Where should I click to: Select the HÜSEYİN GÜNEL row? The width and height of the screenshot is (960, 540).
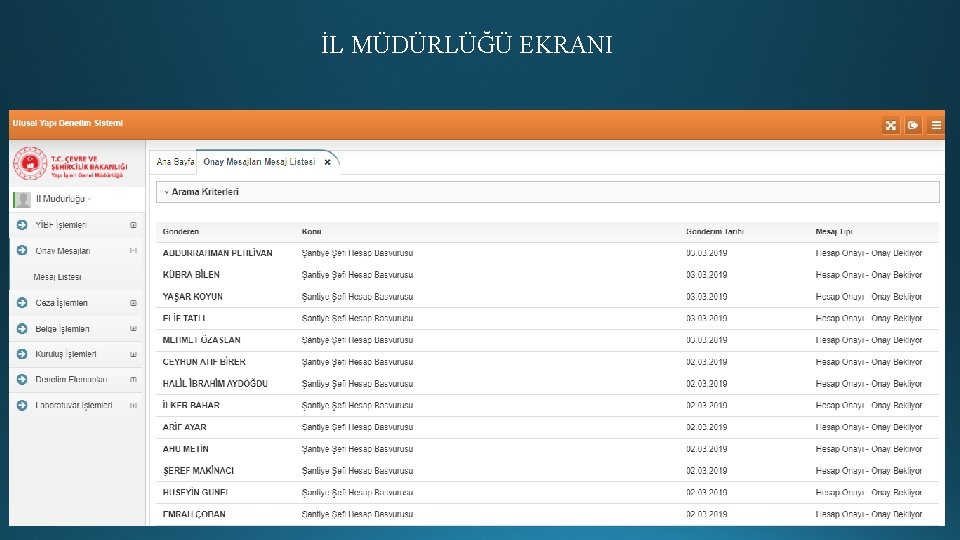(547, 492)
